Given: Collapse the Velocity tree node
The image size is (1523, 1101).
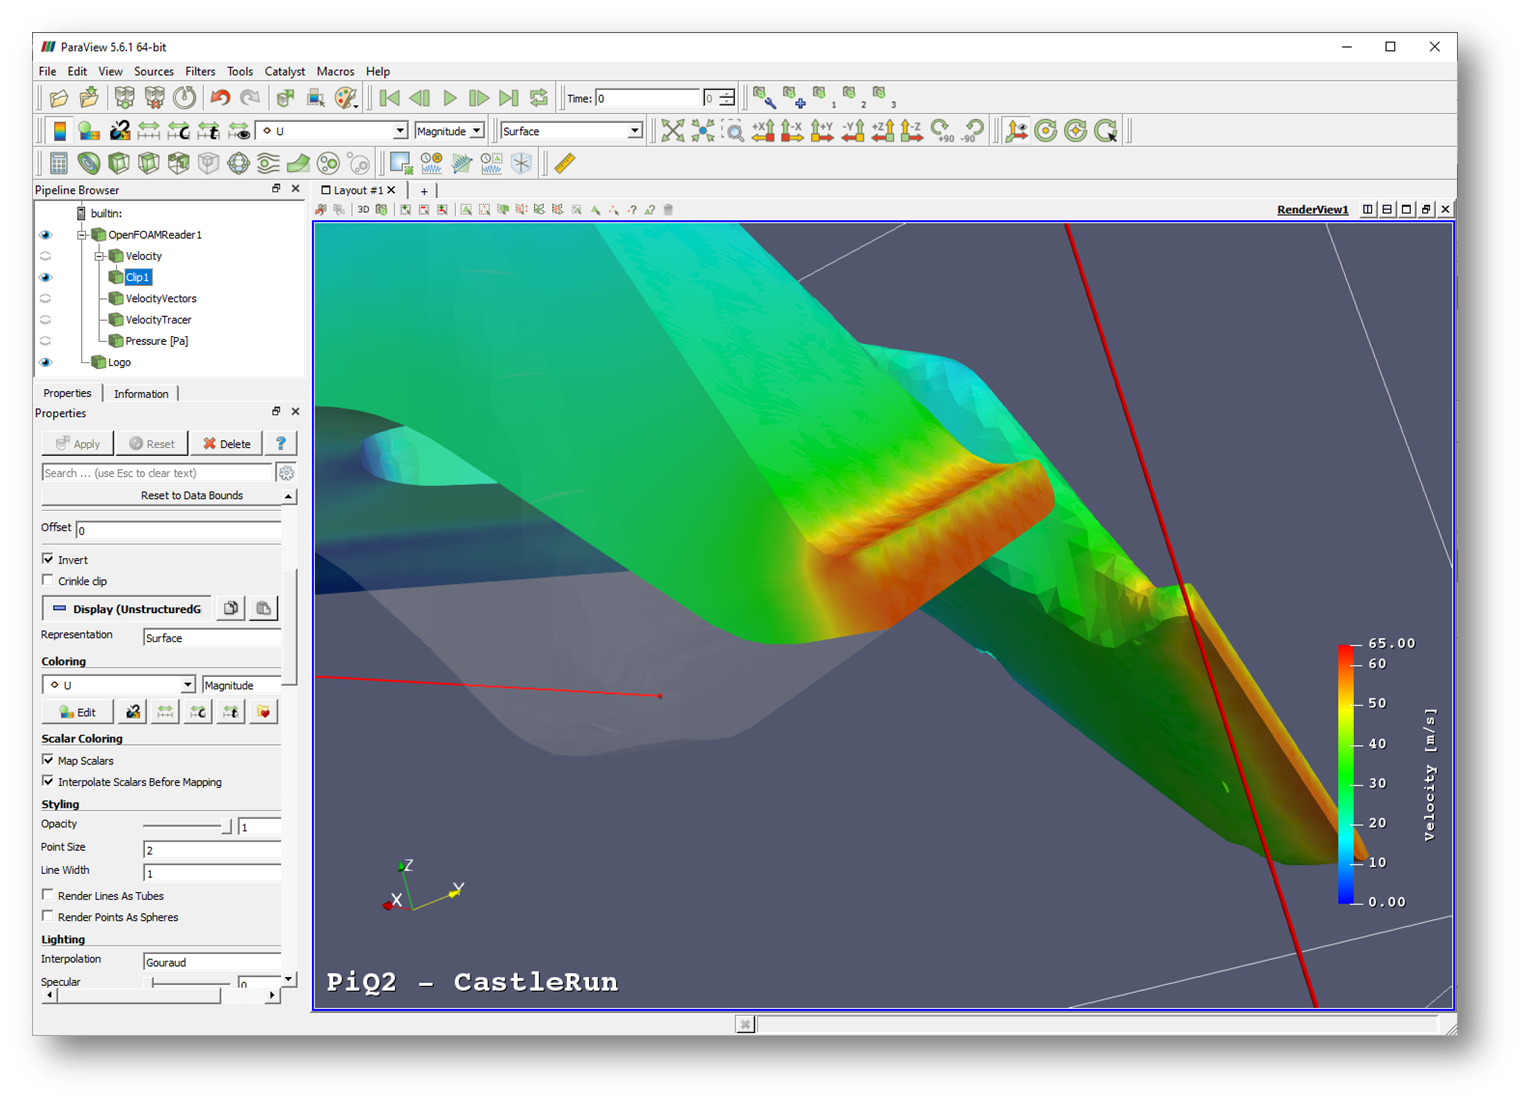Looking at the screenshot, I should click(99, 256).
